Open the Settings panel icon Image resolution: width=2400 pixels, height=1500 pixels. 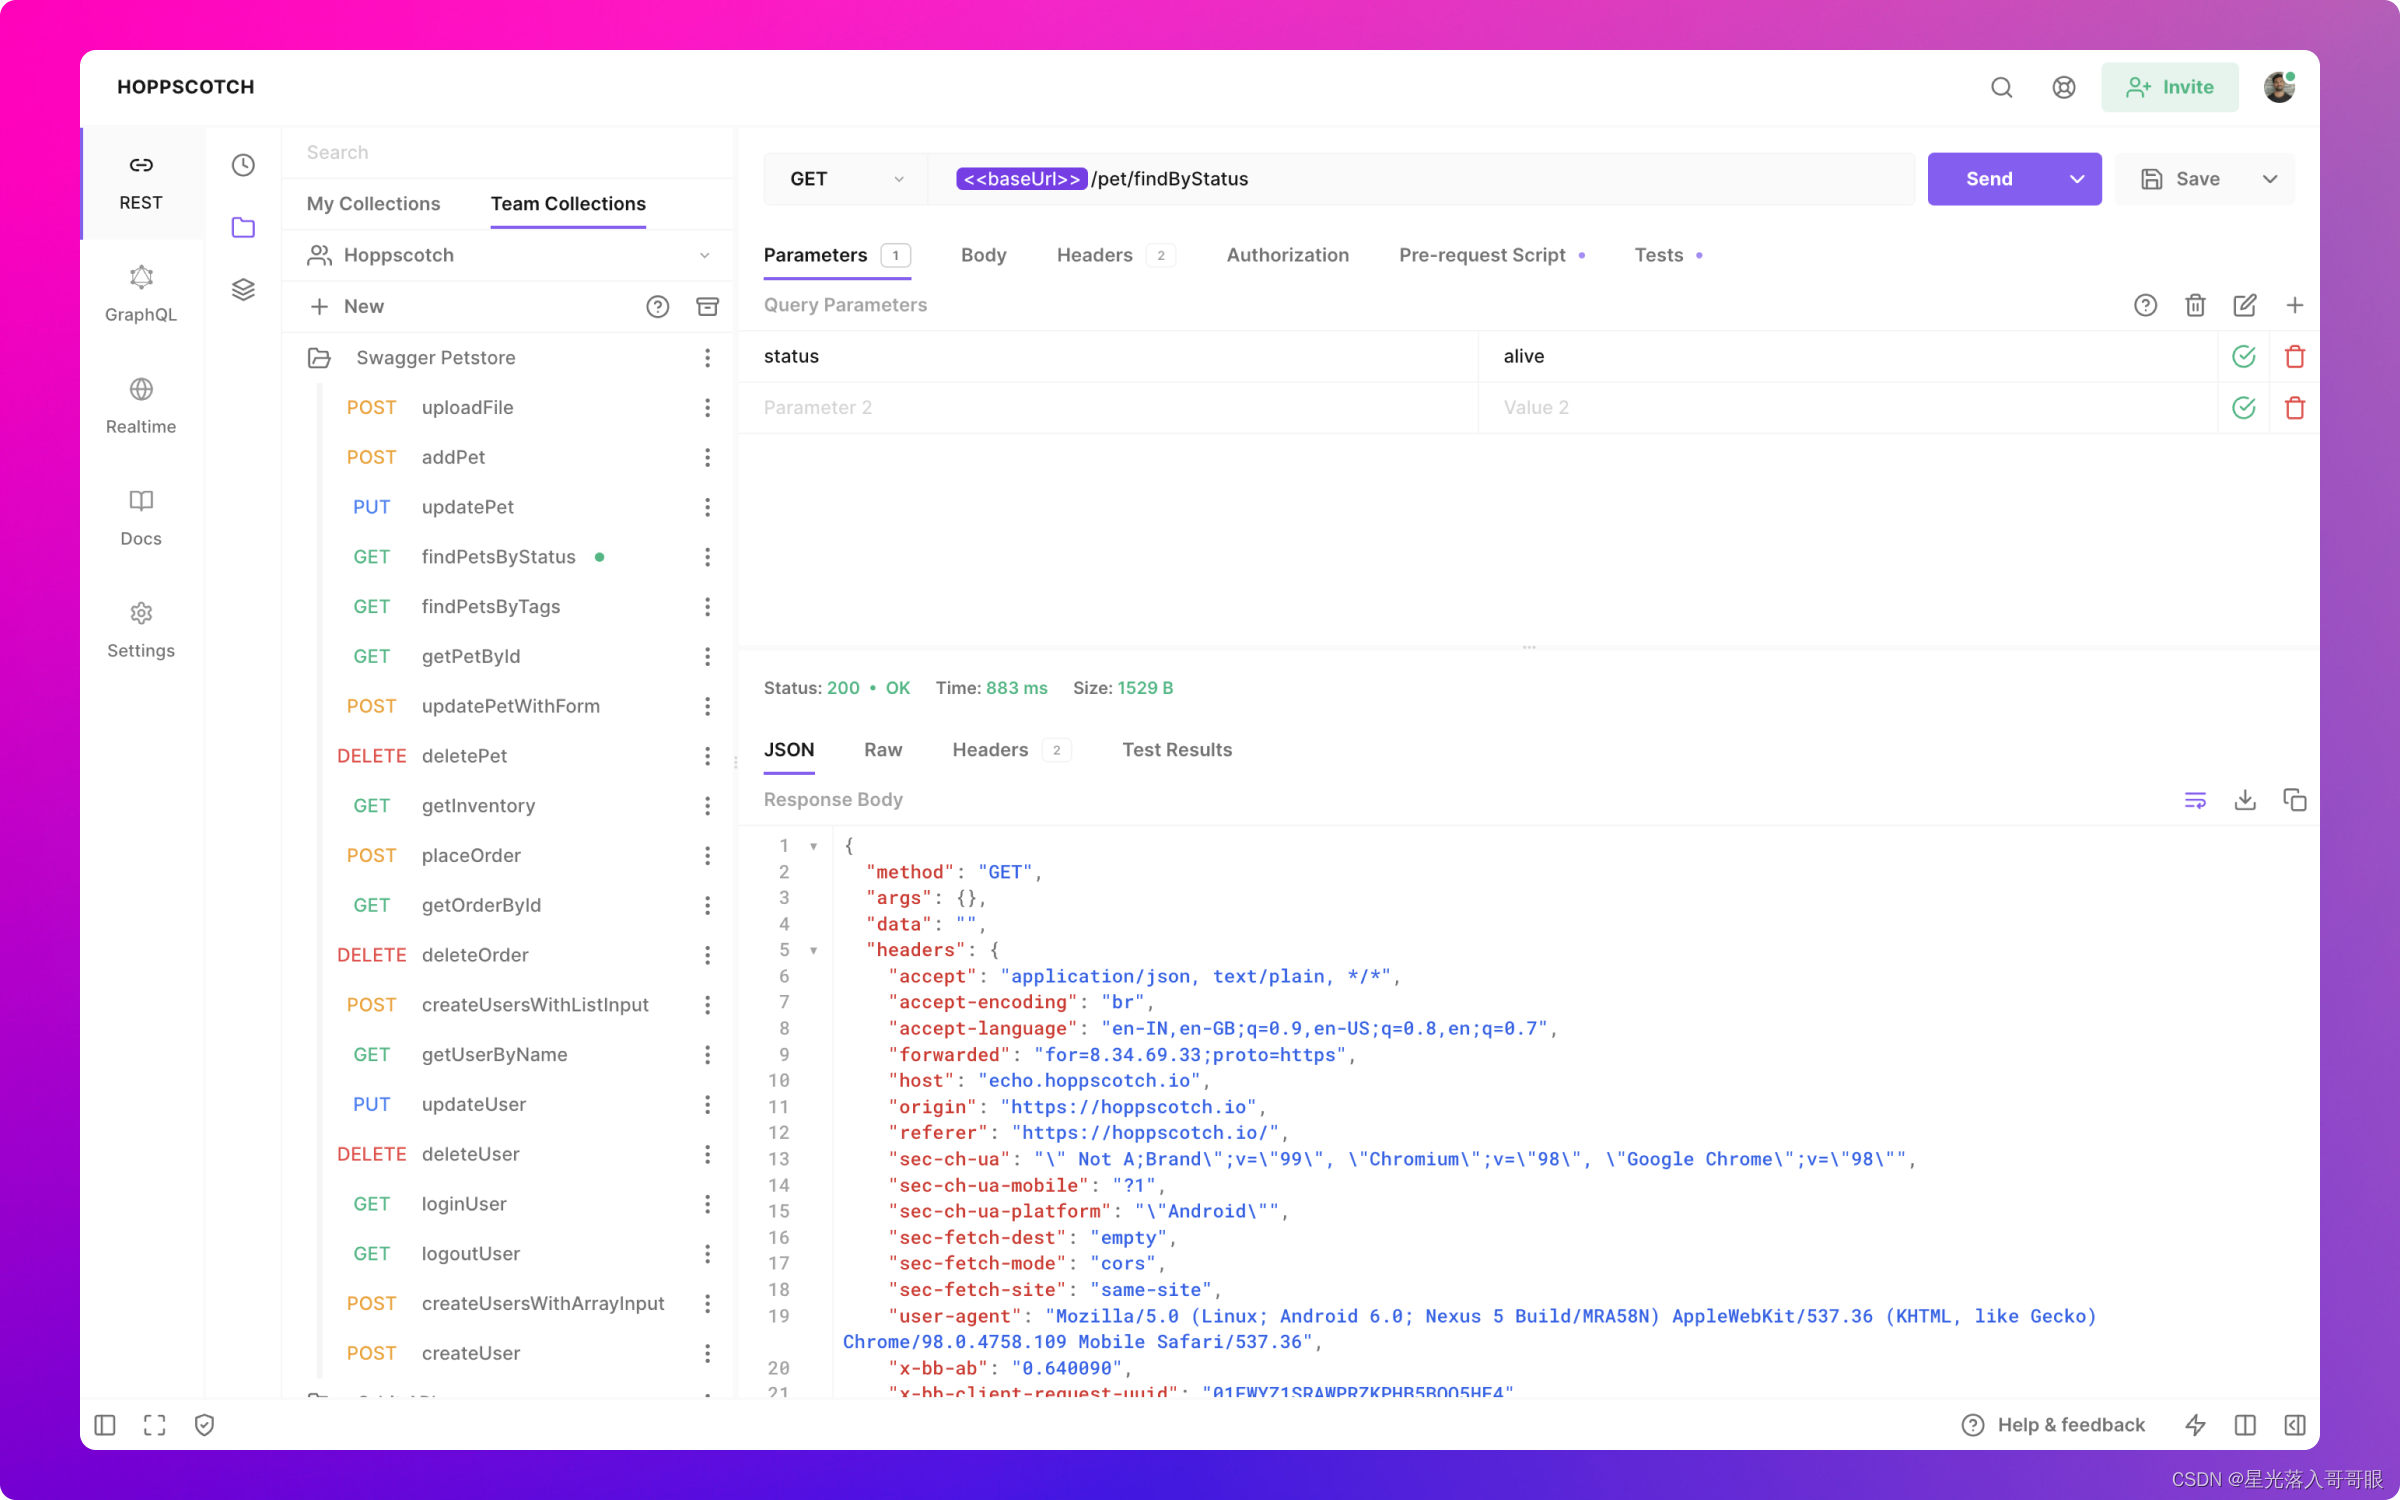tap(142, 613)
